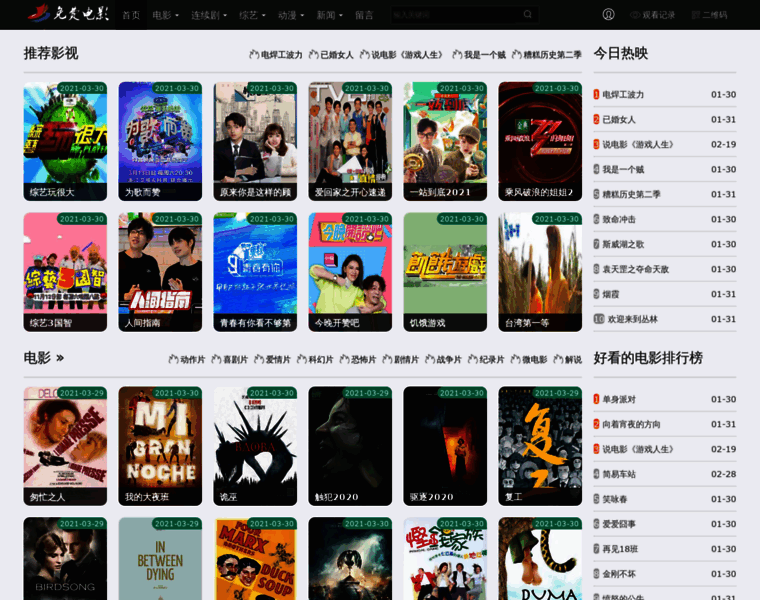Open the 触犯2020 movie poster
This screenshot has height=600, width=760.
[350, 446]
